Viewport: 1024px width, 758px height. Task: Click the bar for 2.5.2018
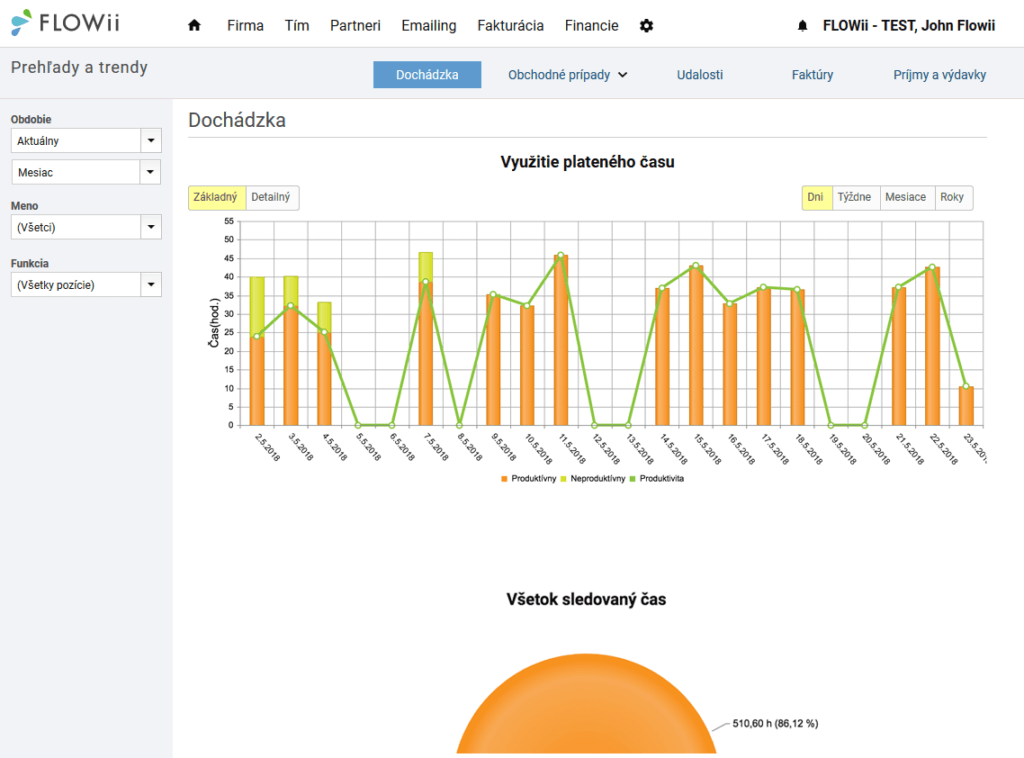click(257, 351)
